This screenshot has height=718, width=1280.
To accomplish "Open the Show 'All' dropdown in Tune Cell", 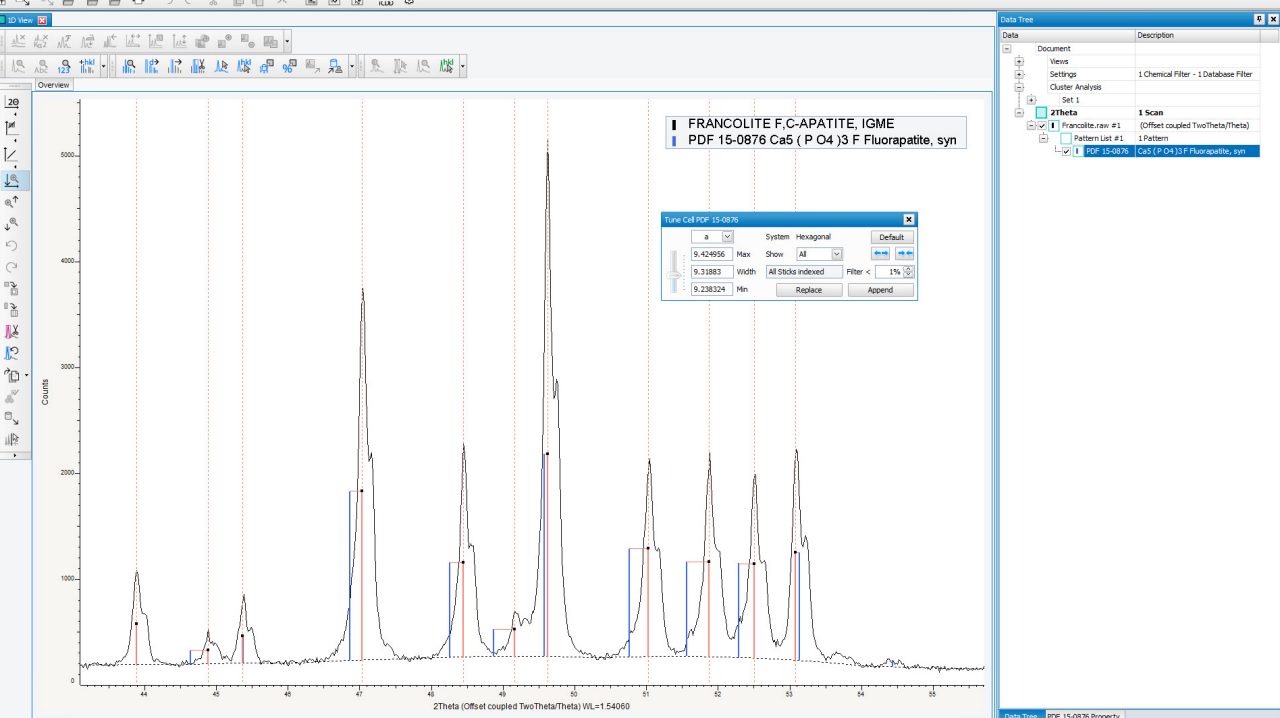I will [x=836, y=254].
